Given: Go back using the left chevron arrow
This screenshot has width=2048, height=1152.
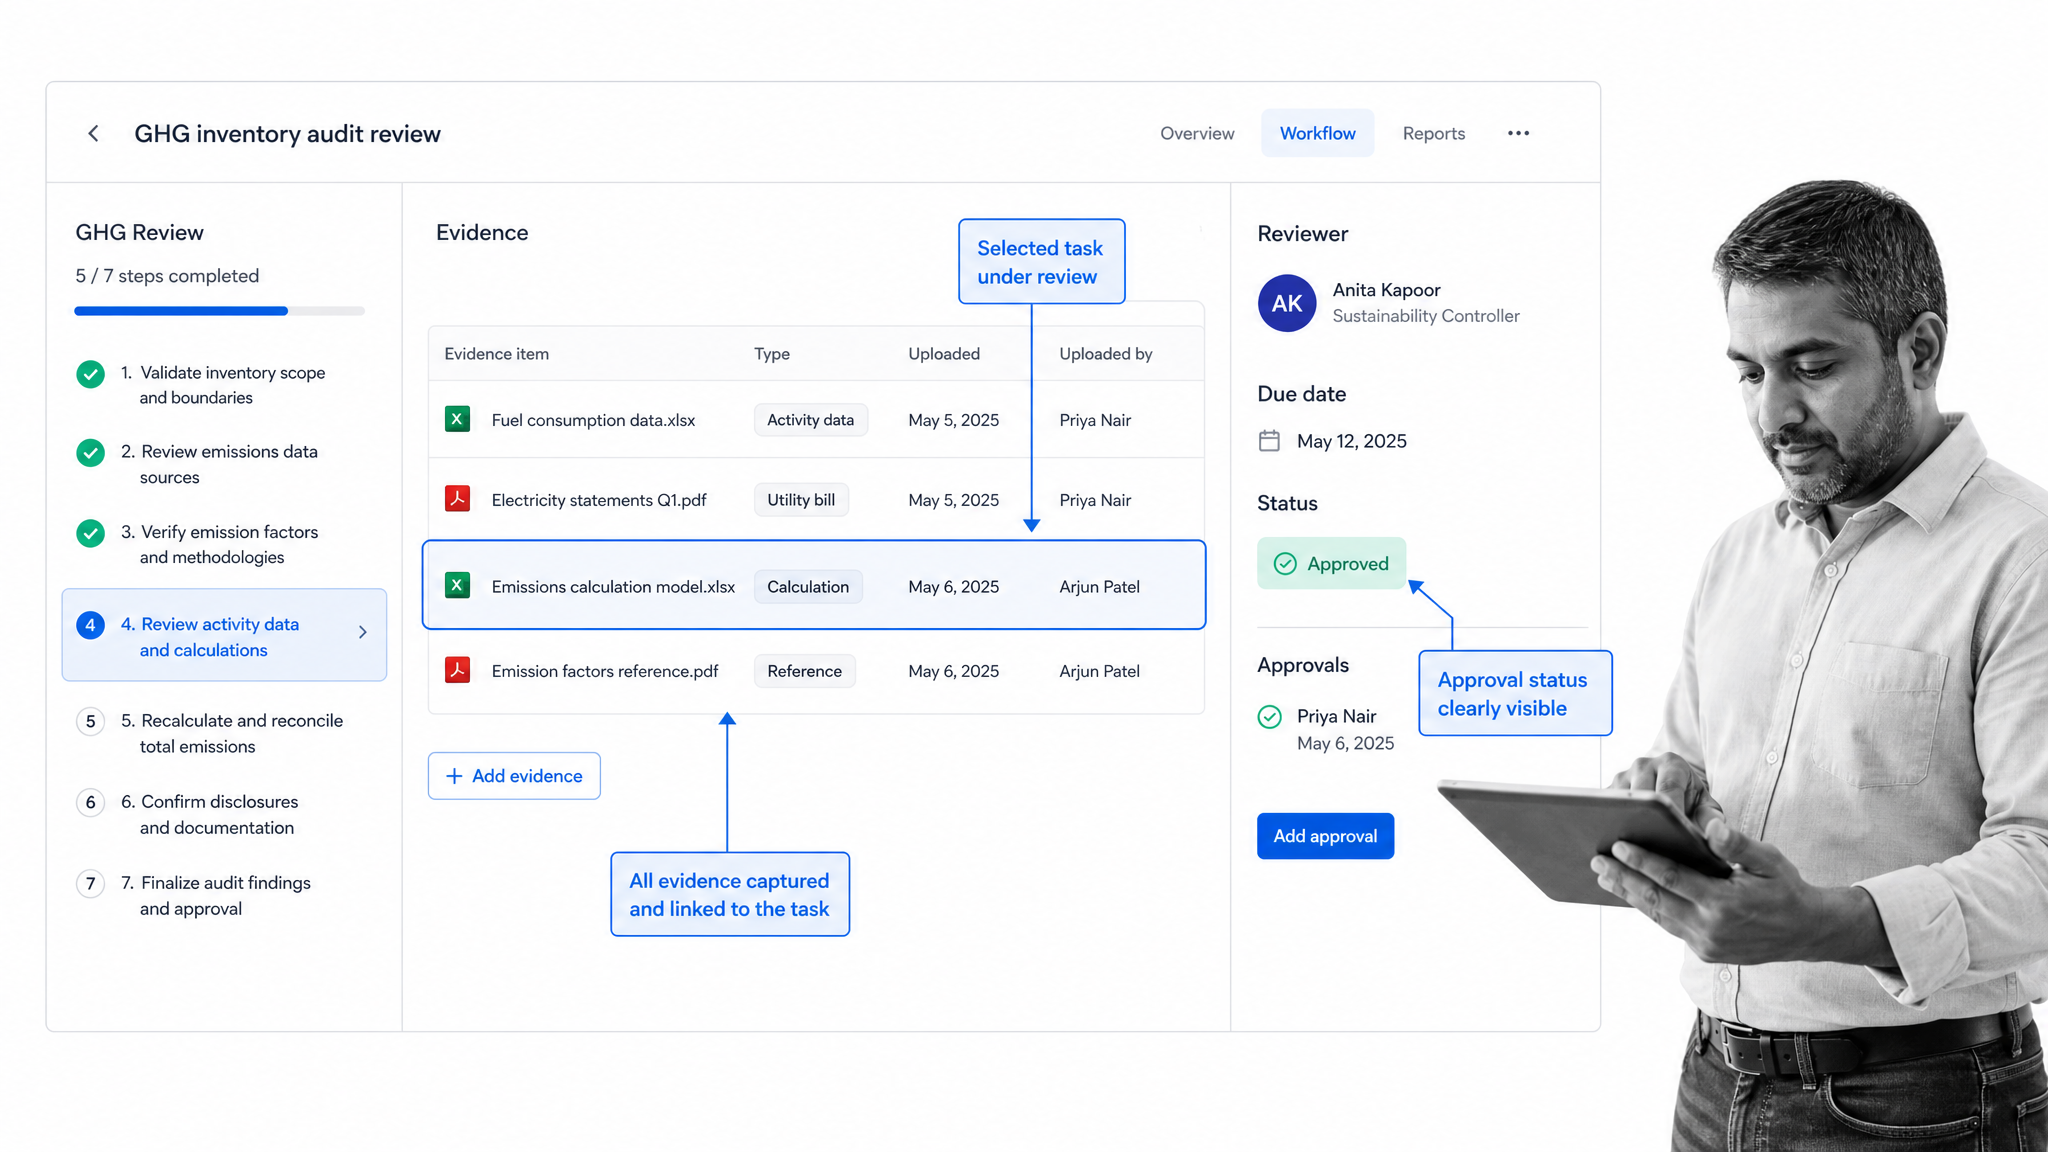Looking at the screenshot, I should pyautogui.click(x=93, y=133).
